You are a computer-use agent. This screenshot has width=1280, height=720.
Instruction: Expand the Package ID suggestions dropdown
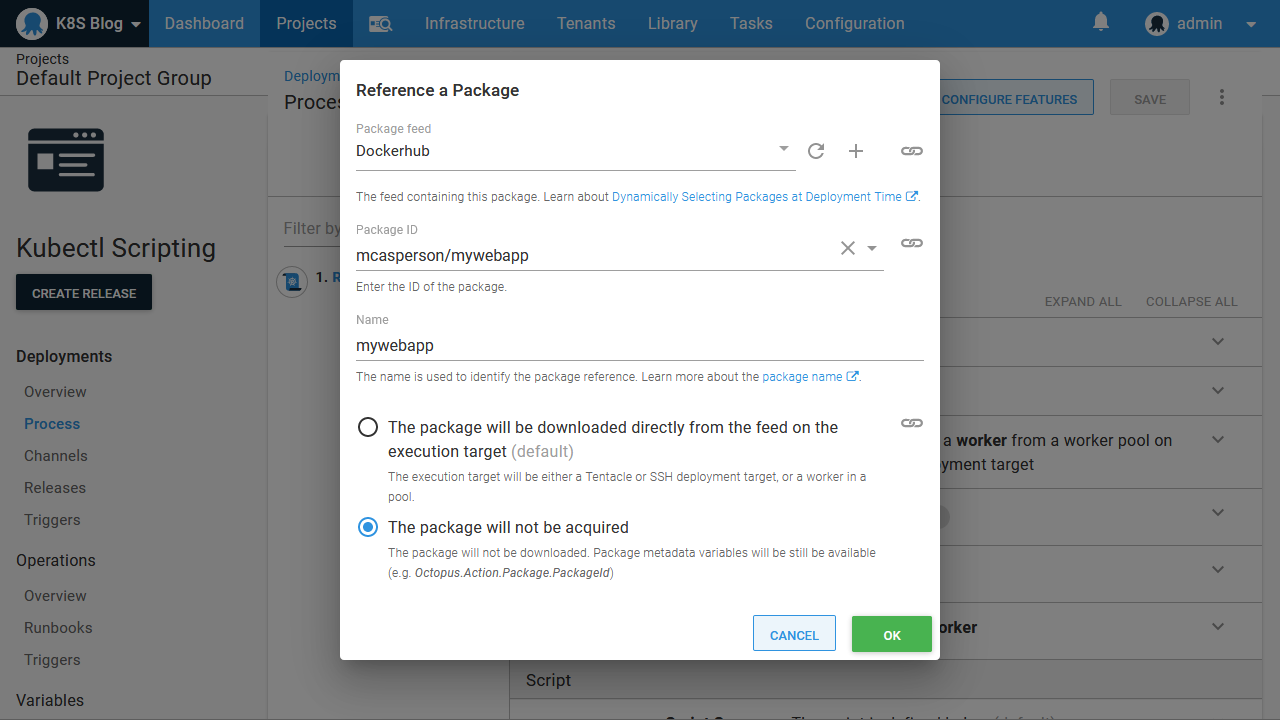coord(872,249)
